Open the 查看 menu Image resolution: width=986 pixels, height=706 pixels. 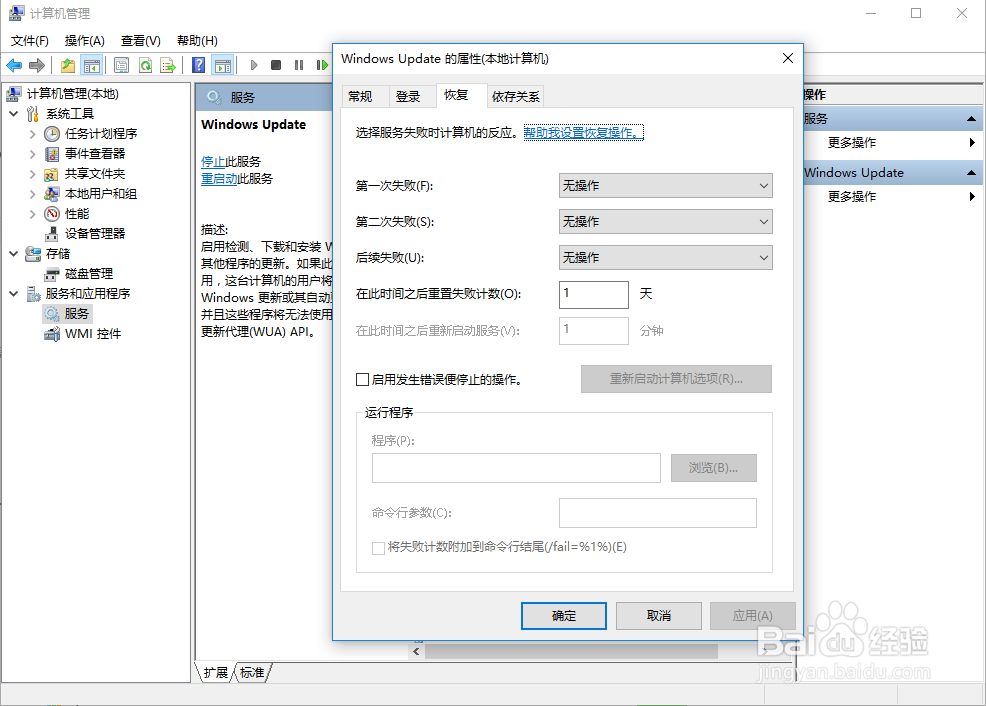[139, 41]
